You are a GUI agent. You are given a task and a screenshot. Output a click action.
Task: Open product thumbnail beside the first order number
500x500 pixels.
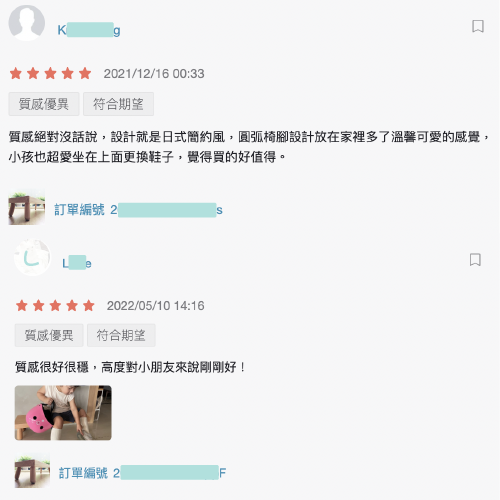27,208
